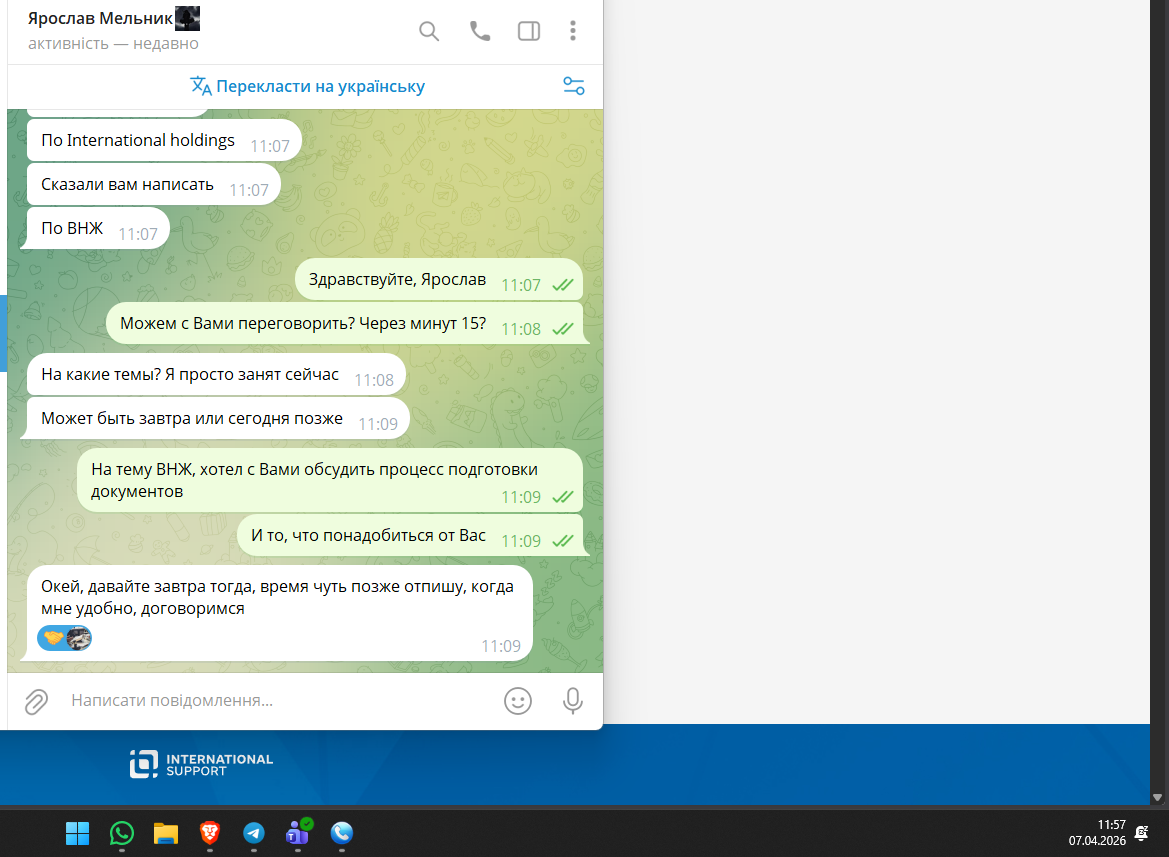This screenshot has height=857, width=1169.
Task: Click the translate language icon
Action: click(x=201, y=86)
